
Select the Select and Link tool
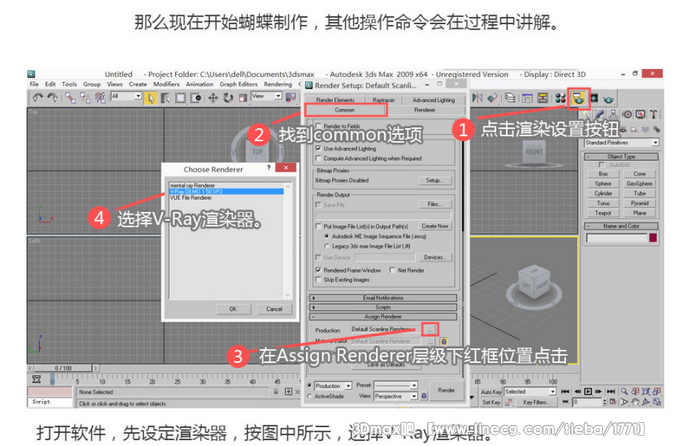[x=70, y=98]
